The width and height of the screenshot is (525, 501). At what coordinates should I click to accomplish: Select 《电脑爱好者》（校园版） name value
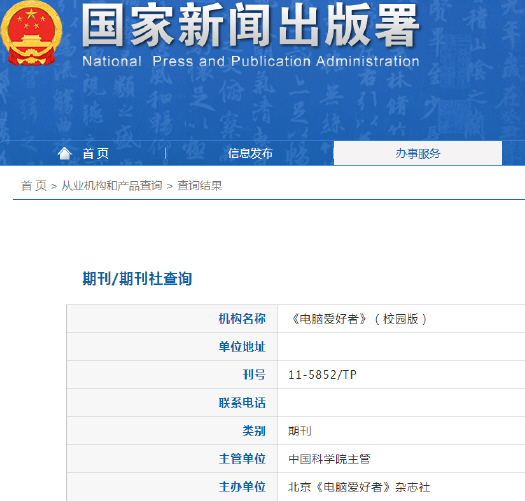coord(358,319)
